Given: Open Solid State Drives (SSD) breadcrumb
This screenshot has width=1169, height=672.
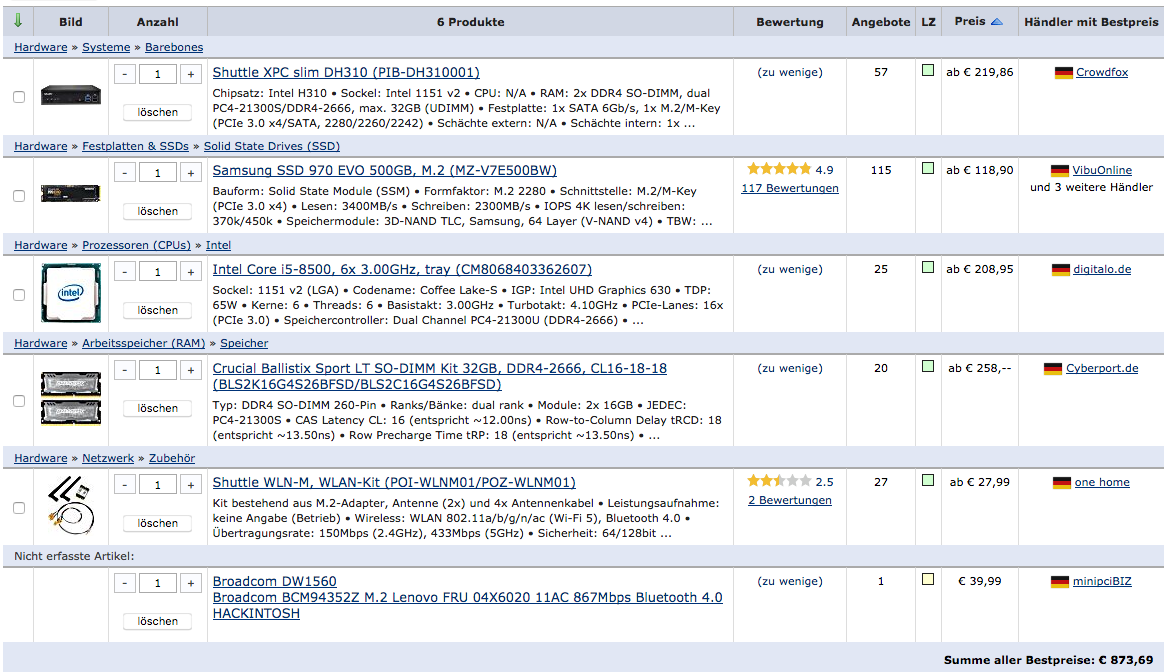Looking at the screenshot, I should tap(272, 146).
